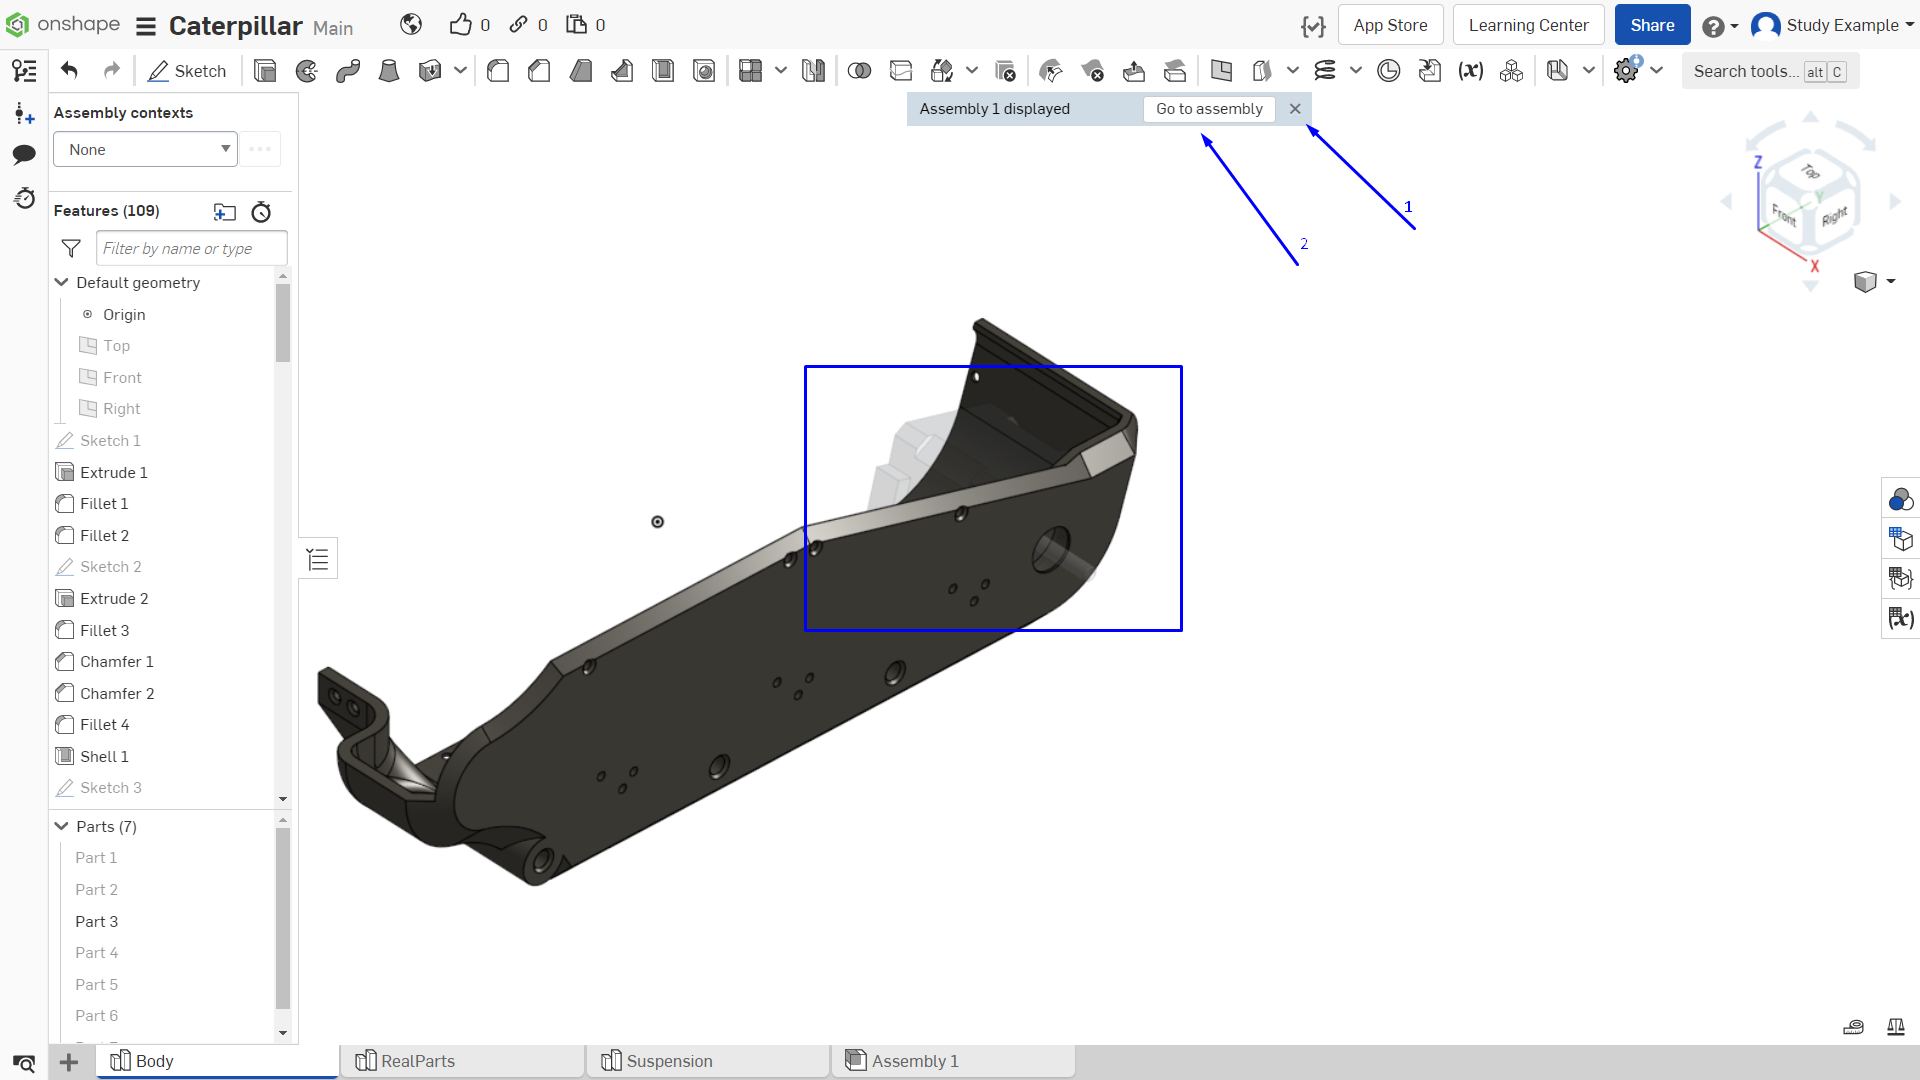
Task: Expand the Transform tools dropdown arrow
Action: (x=972, y=71)
